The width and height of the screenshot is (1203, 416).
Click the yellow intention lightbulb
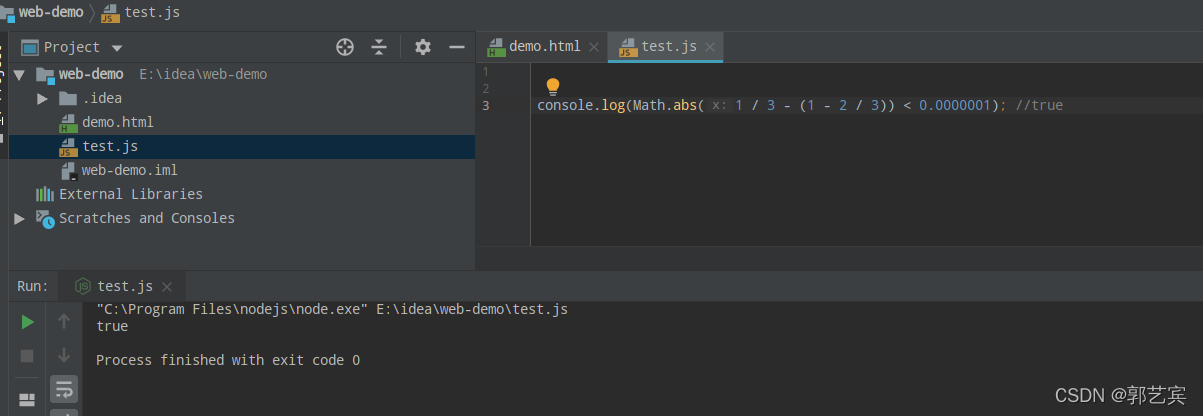point(552,87)
